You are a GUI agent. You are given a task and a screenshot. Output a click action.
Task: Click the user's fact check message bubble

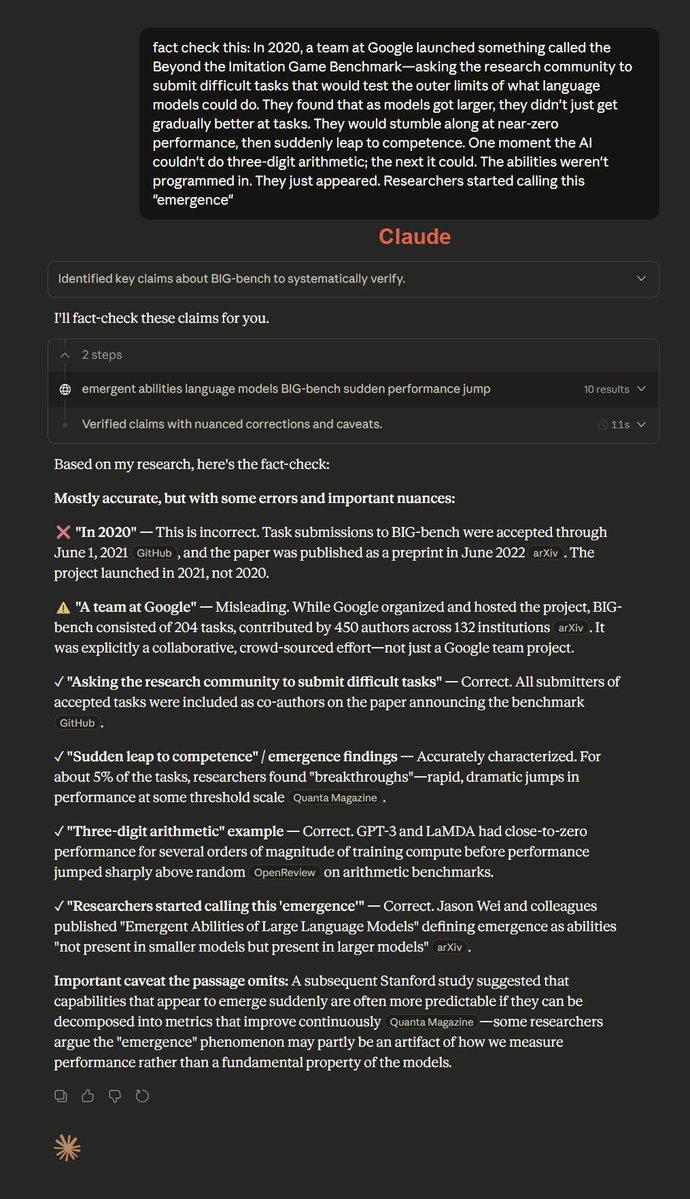click(399, 123)
